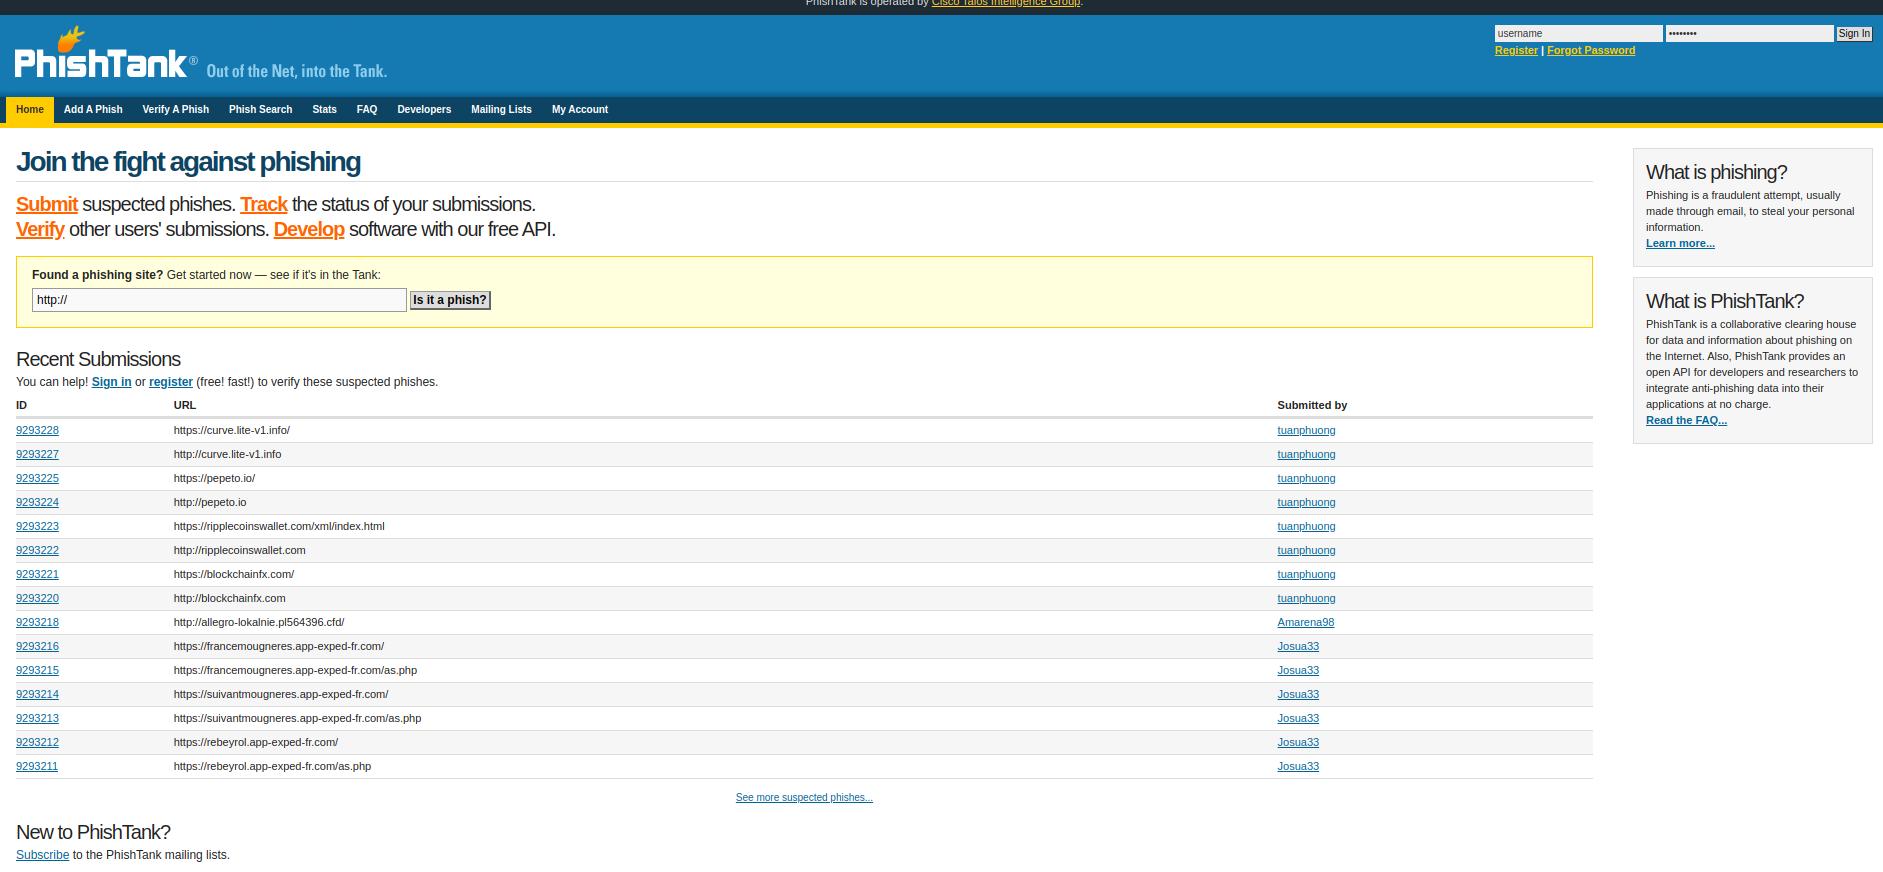Open submission ID 9293225
The image size is (1883, 872).
[37, 478]
